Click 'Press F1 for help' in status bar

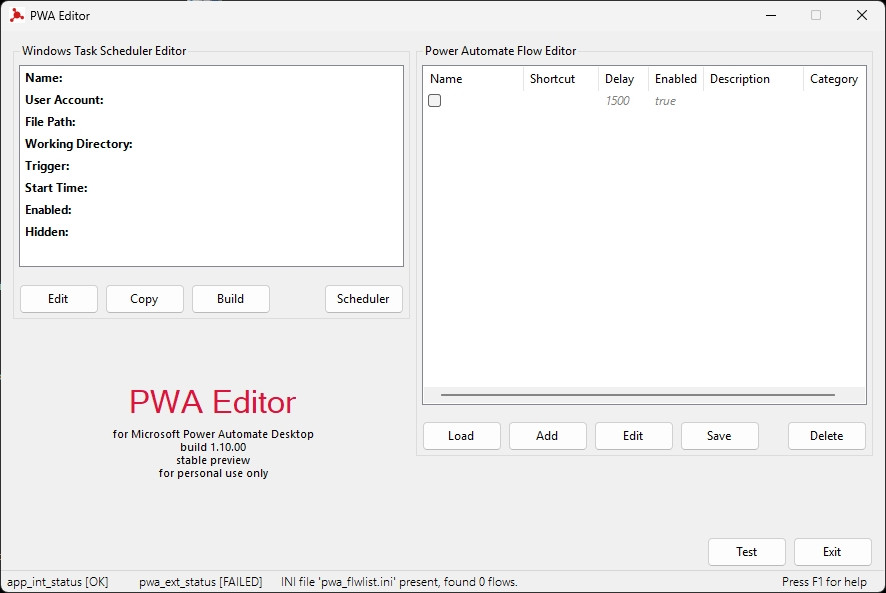click(x=824, y=582)
